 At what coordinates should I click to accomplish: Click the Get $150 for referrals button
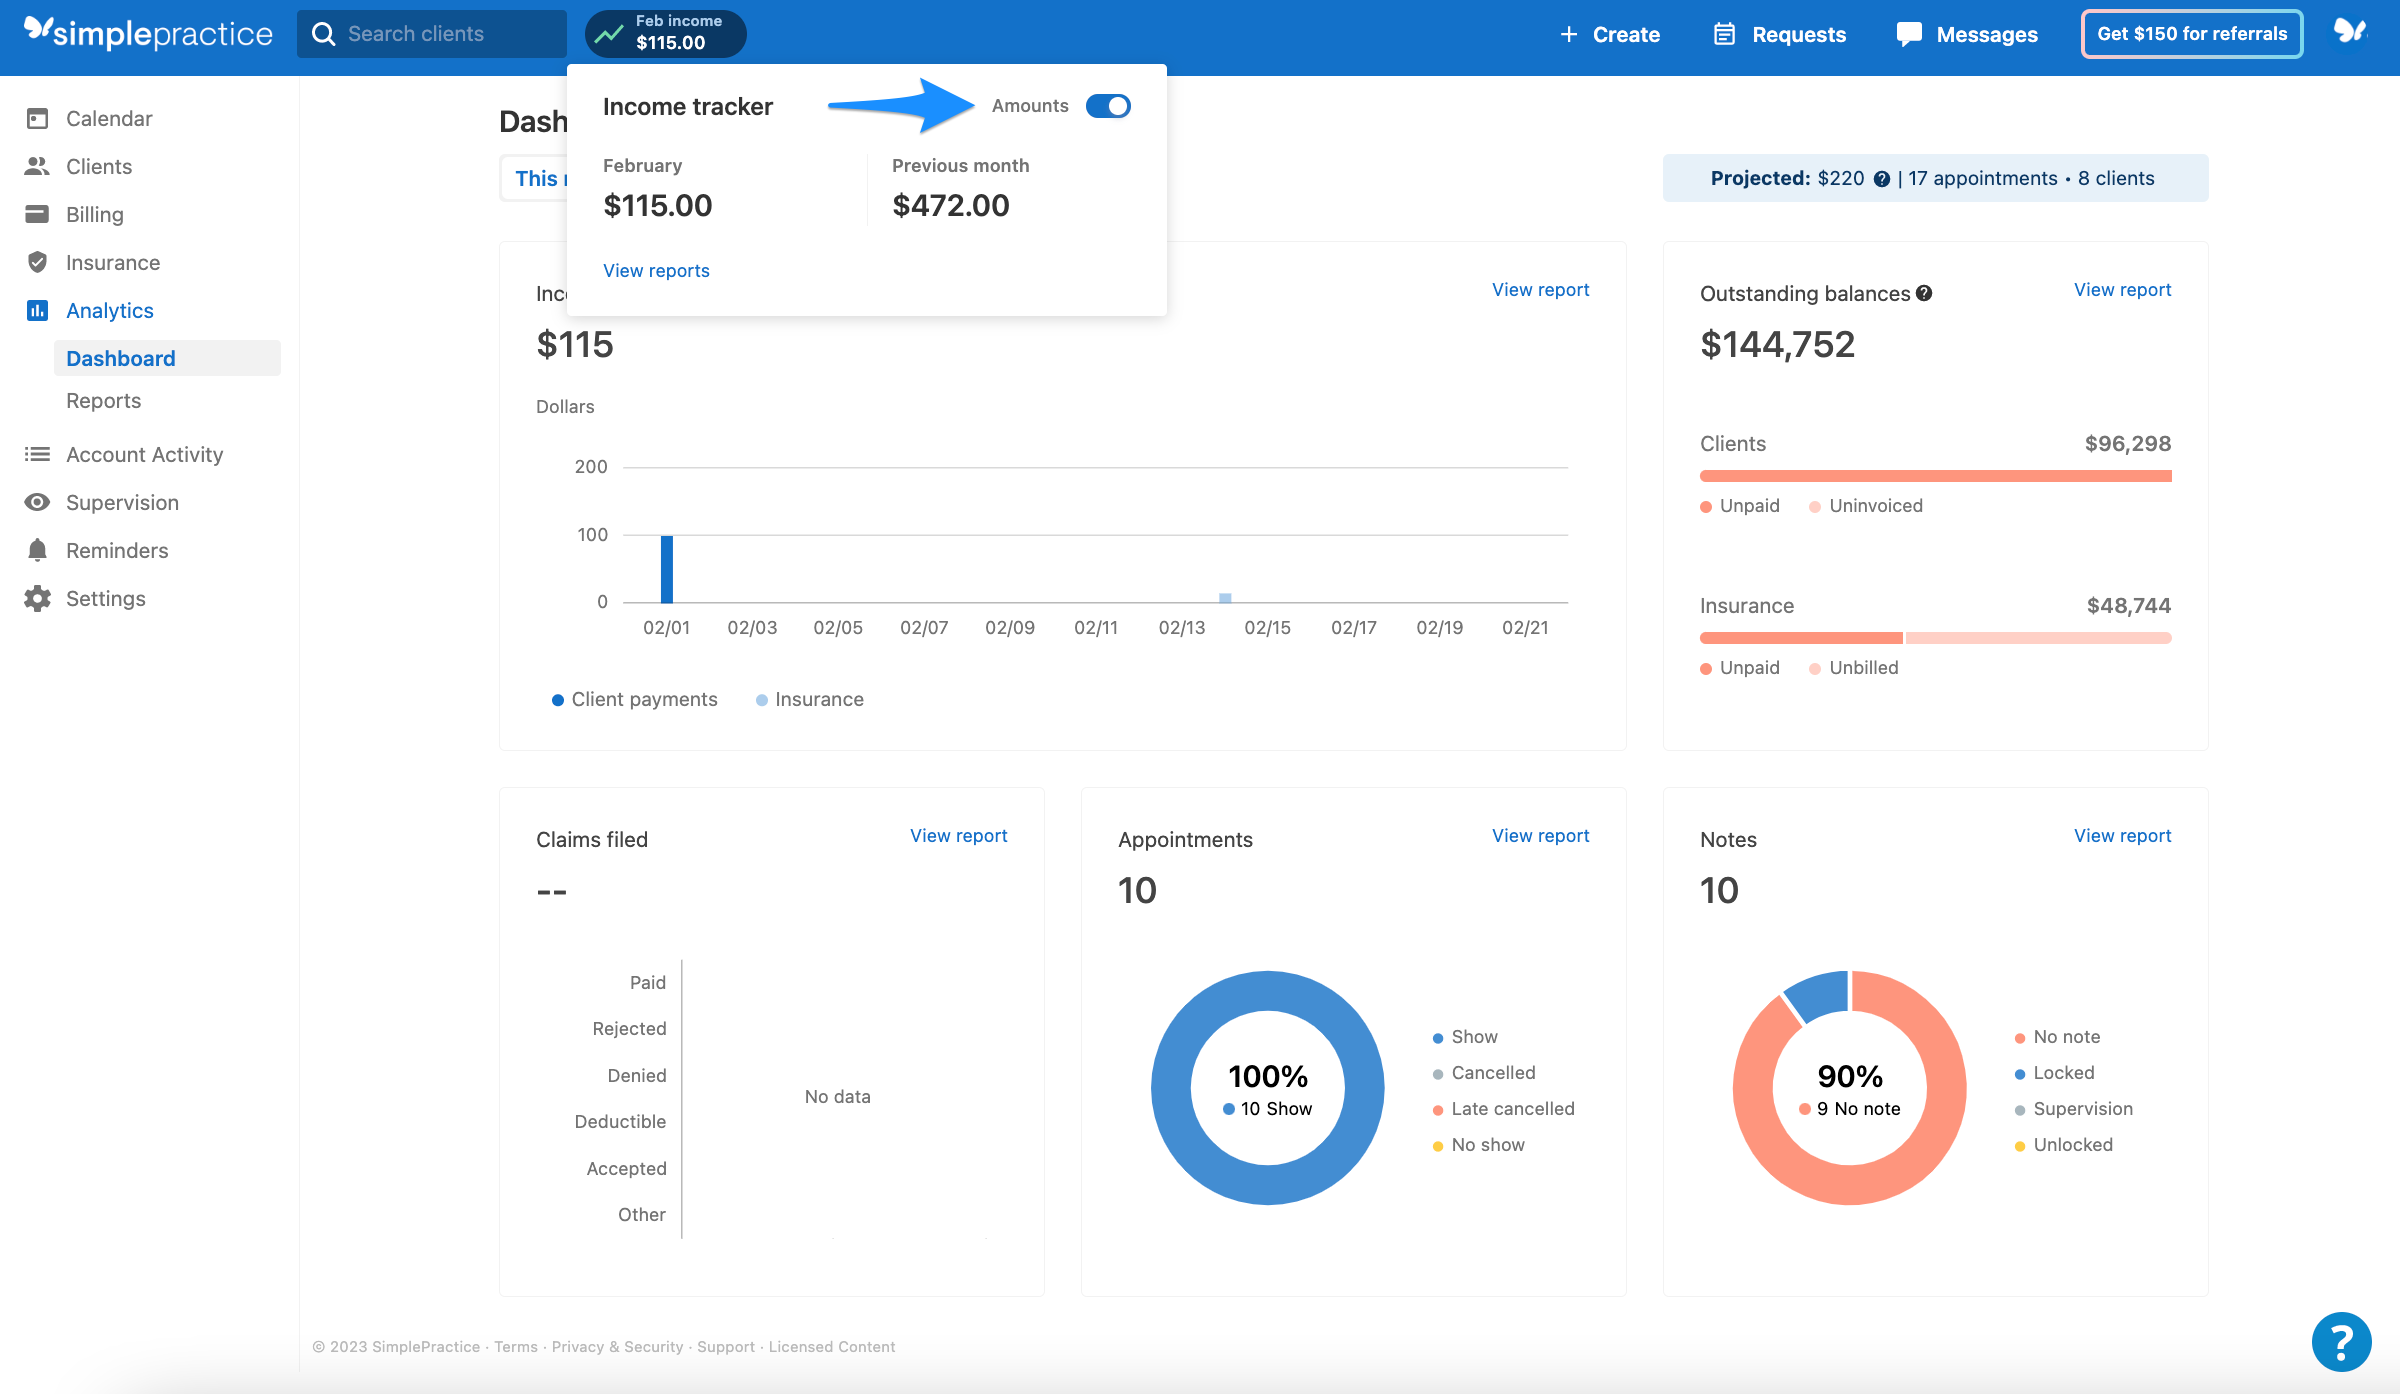point(2192,33)
